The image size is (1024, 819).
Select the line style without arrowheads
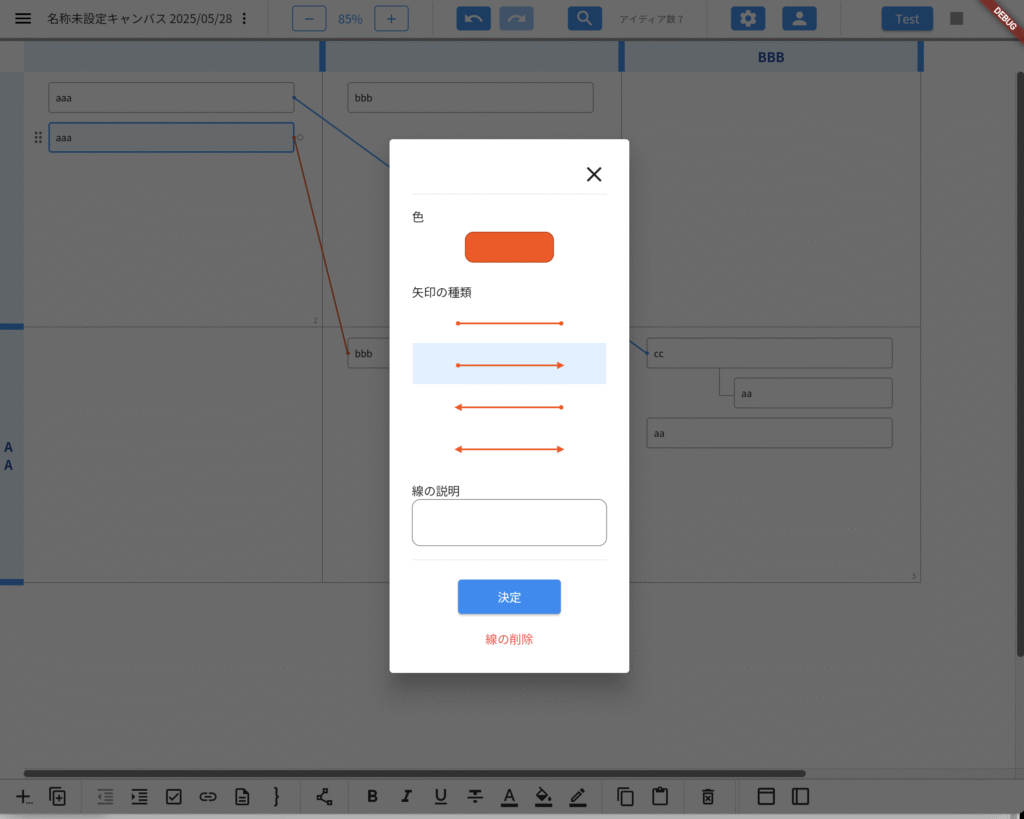click(x=509, y=323)
